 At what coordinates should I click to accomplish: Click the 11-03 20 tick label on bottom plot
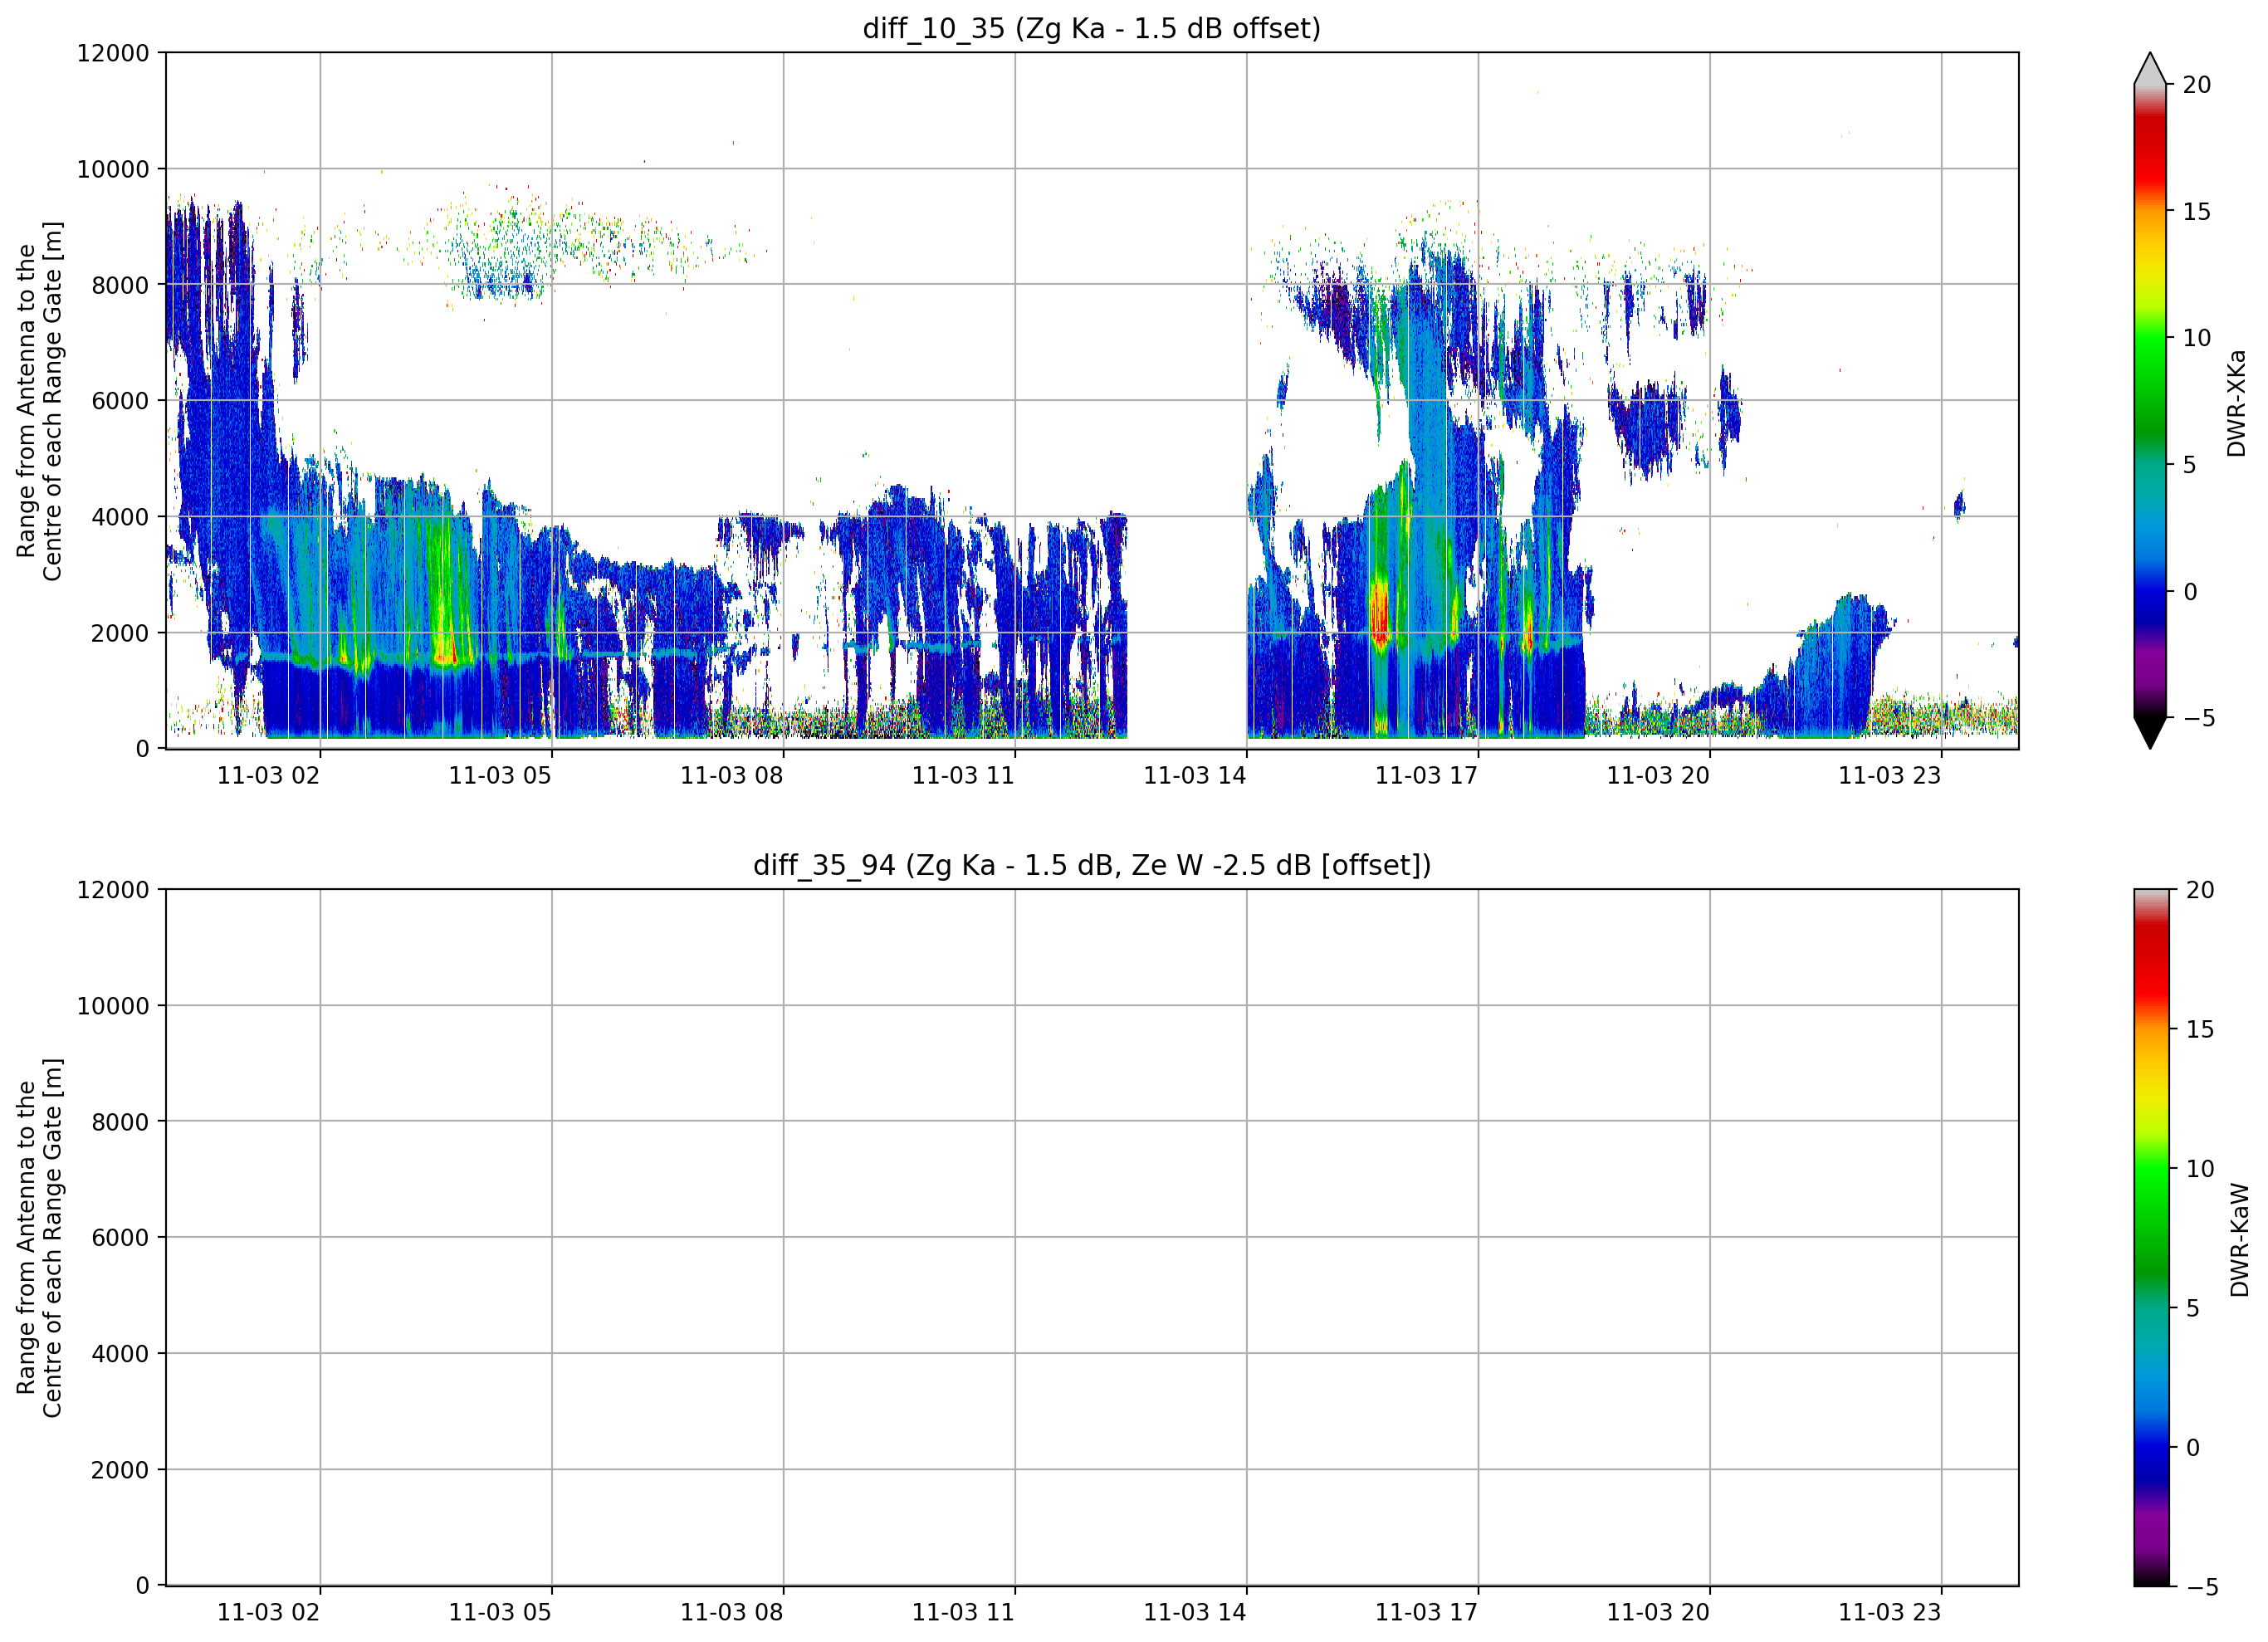tap(1657, 1613)
